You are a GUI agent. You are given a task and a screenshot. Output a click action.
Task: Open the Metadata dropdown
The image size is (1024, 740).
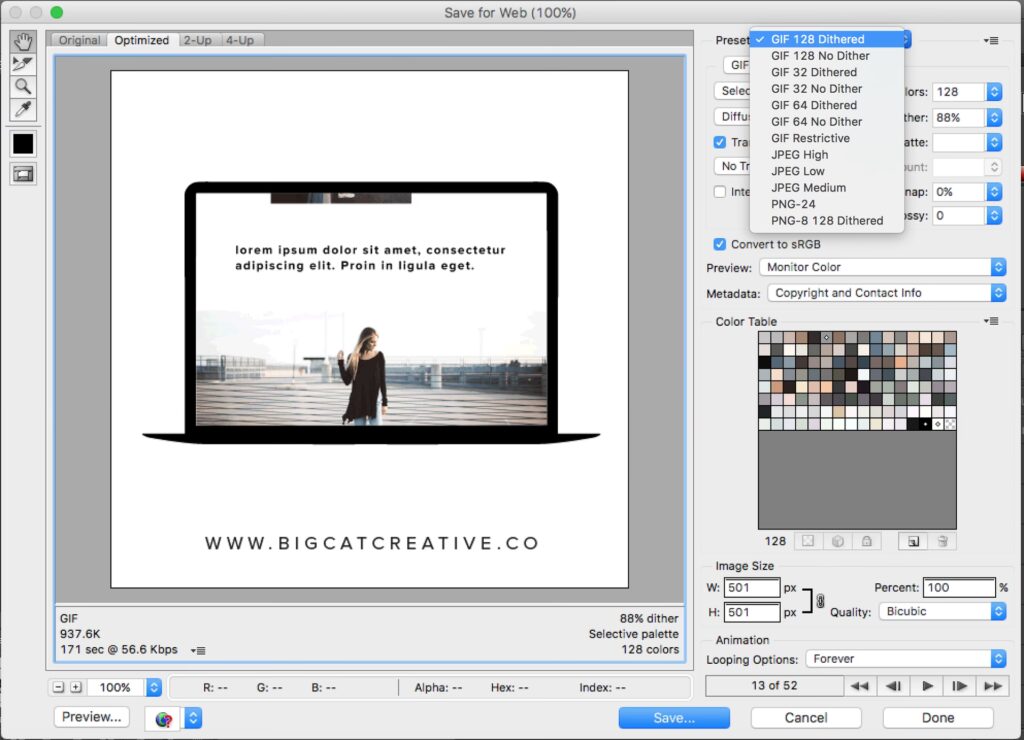point(886,293)
